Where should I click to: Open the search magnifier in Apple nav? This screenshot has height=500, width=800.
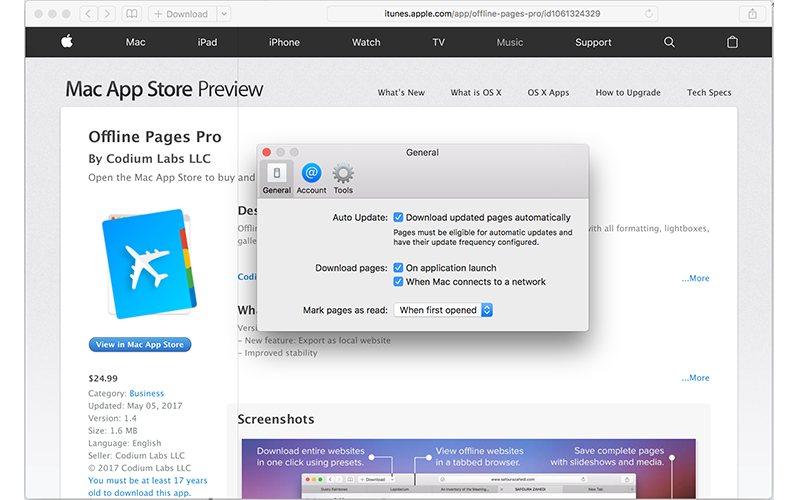pyautogui.click(x=669, y=42)
